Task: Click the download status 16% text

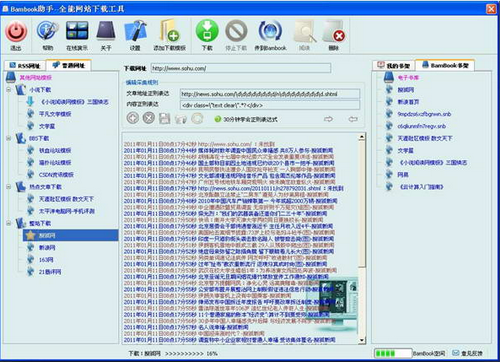Action: pyautogui.click(x=212, y=353)
